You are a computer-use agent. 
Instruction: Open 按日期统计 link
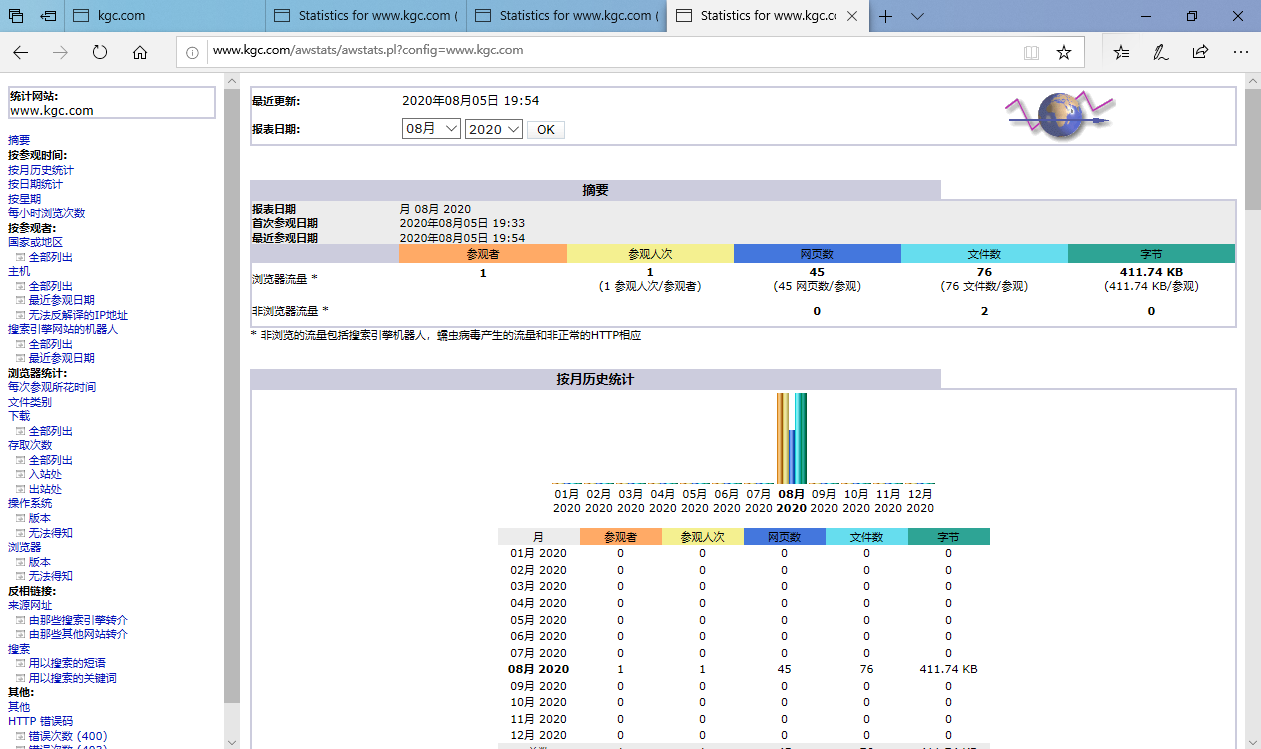35,184
